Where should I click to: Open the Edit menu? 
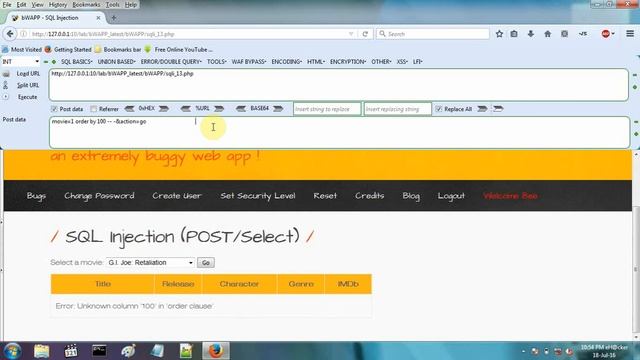pyautogui.click(x=21, y=4)
